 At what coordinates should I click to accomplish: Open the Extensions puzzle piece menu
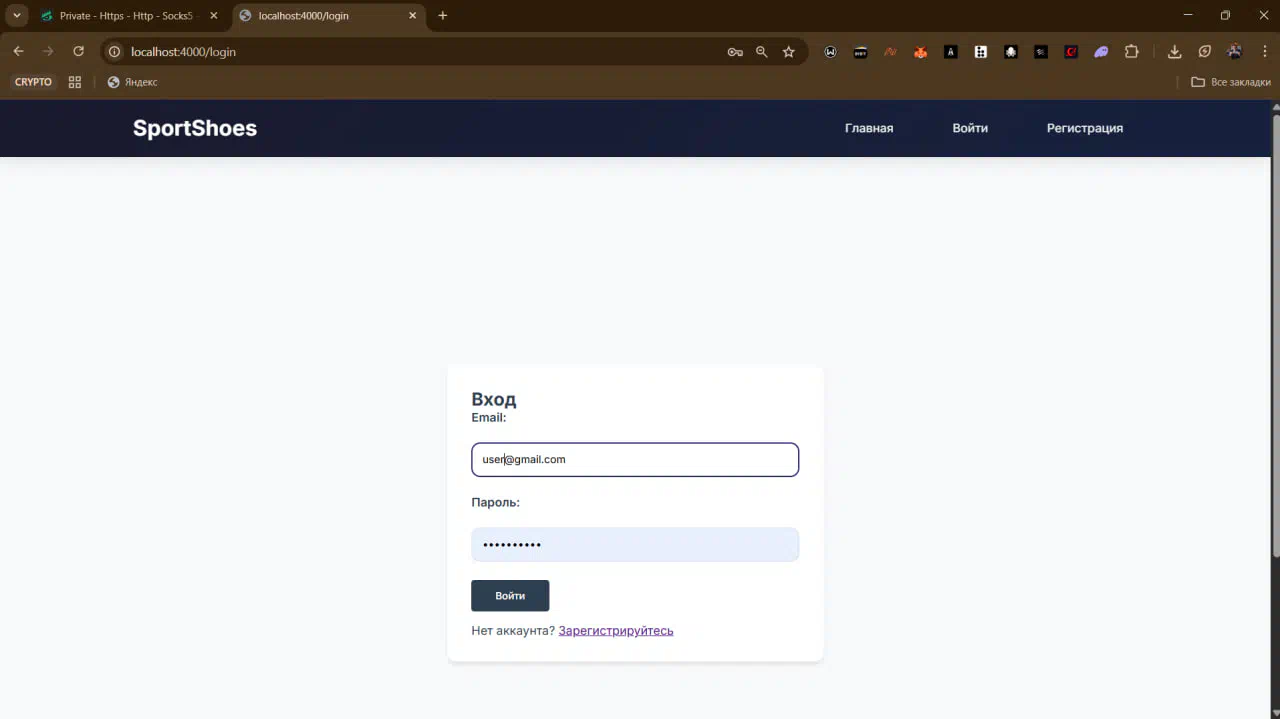1132,52
